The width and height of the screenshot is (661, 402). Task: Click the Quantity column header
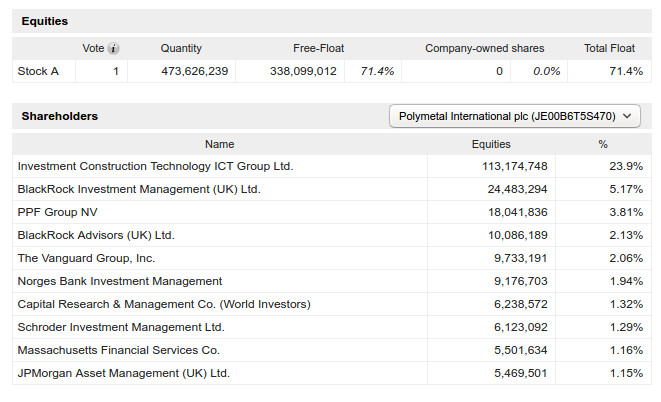181,48
